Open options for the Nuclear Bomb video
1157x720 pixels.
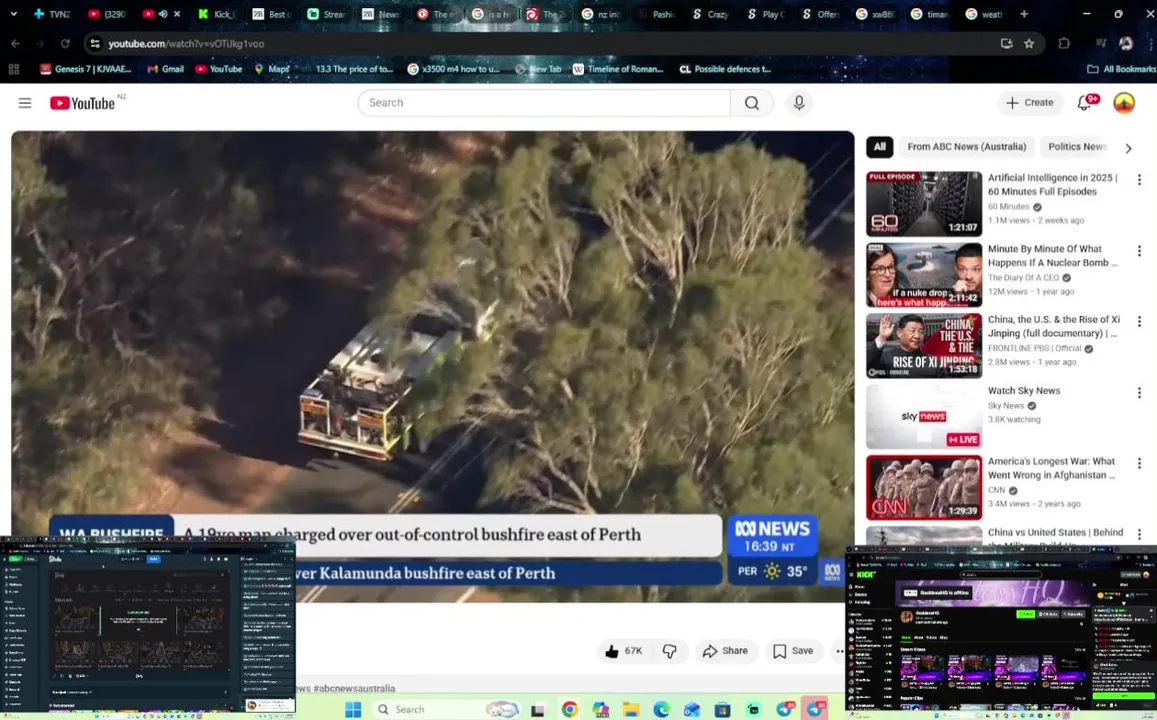[x=1139, y=251]
